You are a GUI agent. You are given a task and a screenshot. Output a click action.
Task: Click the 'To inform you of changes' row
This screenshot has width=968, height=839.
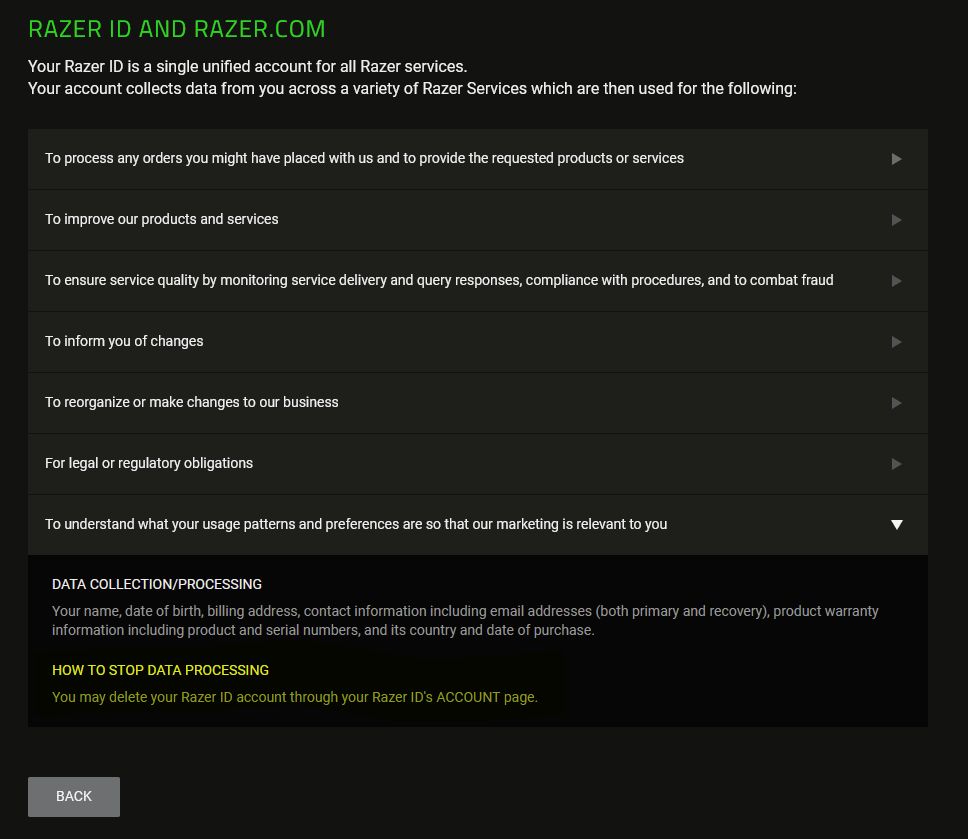[124, 341]
